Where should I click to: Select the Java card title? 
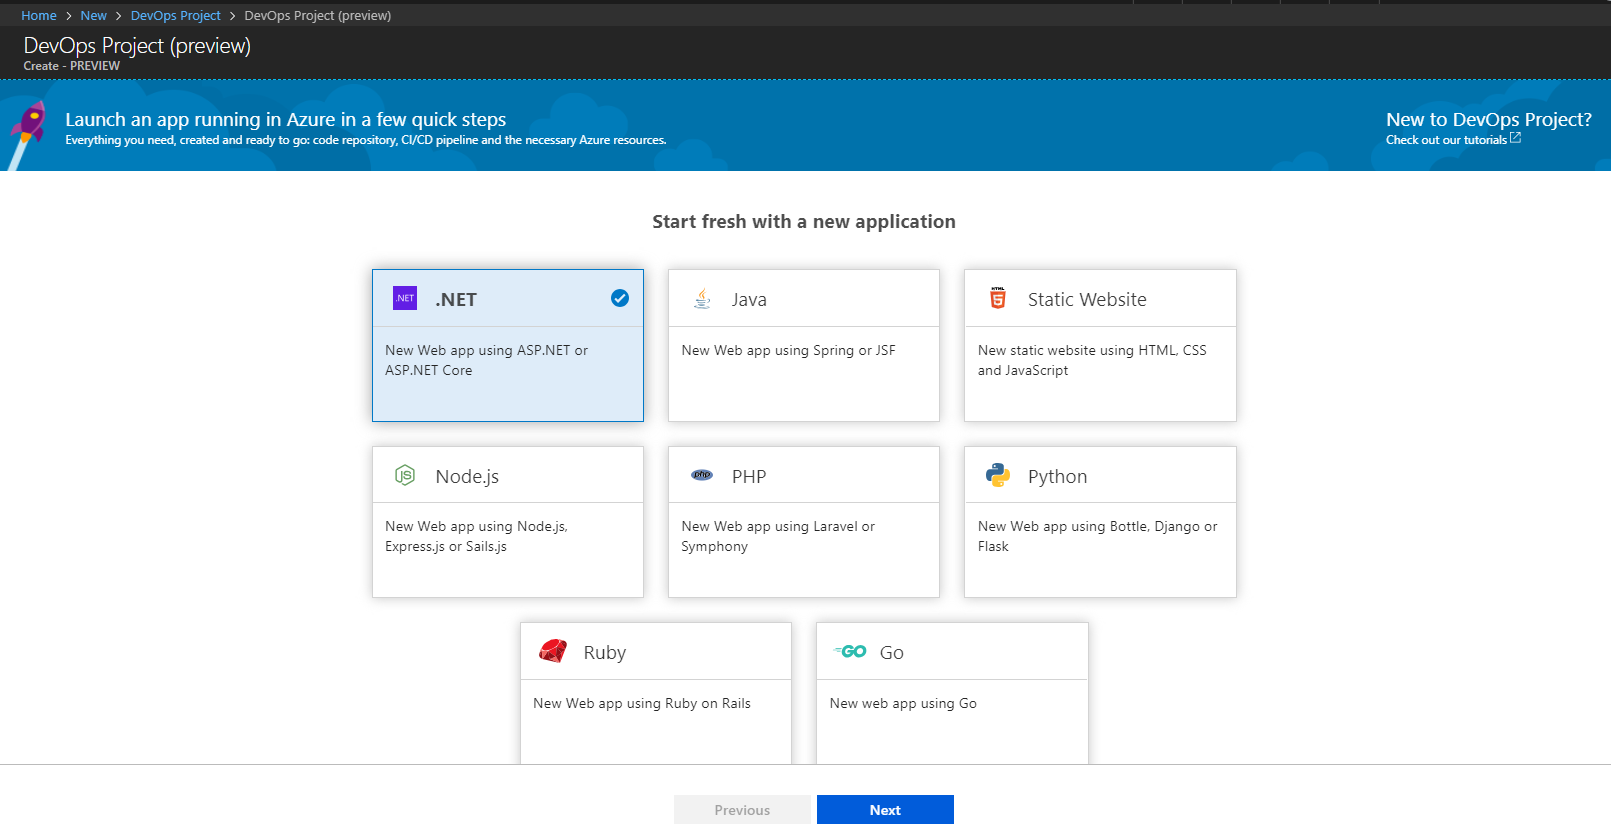(749, 299)
